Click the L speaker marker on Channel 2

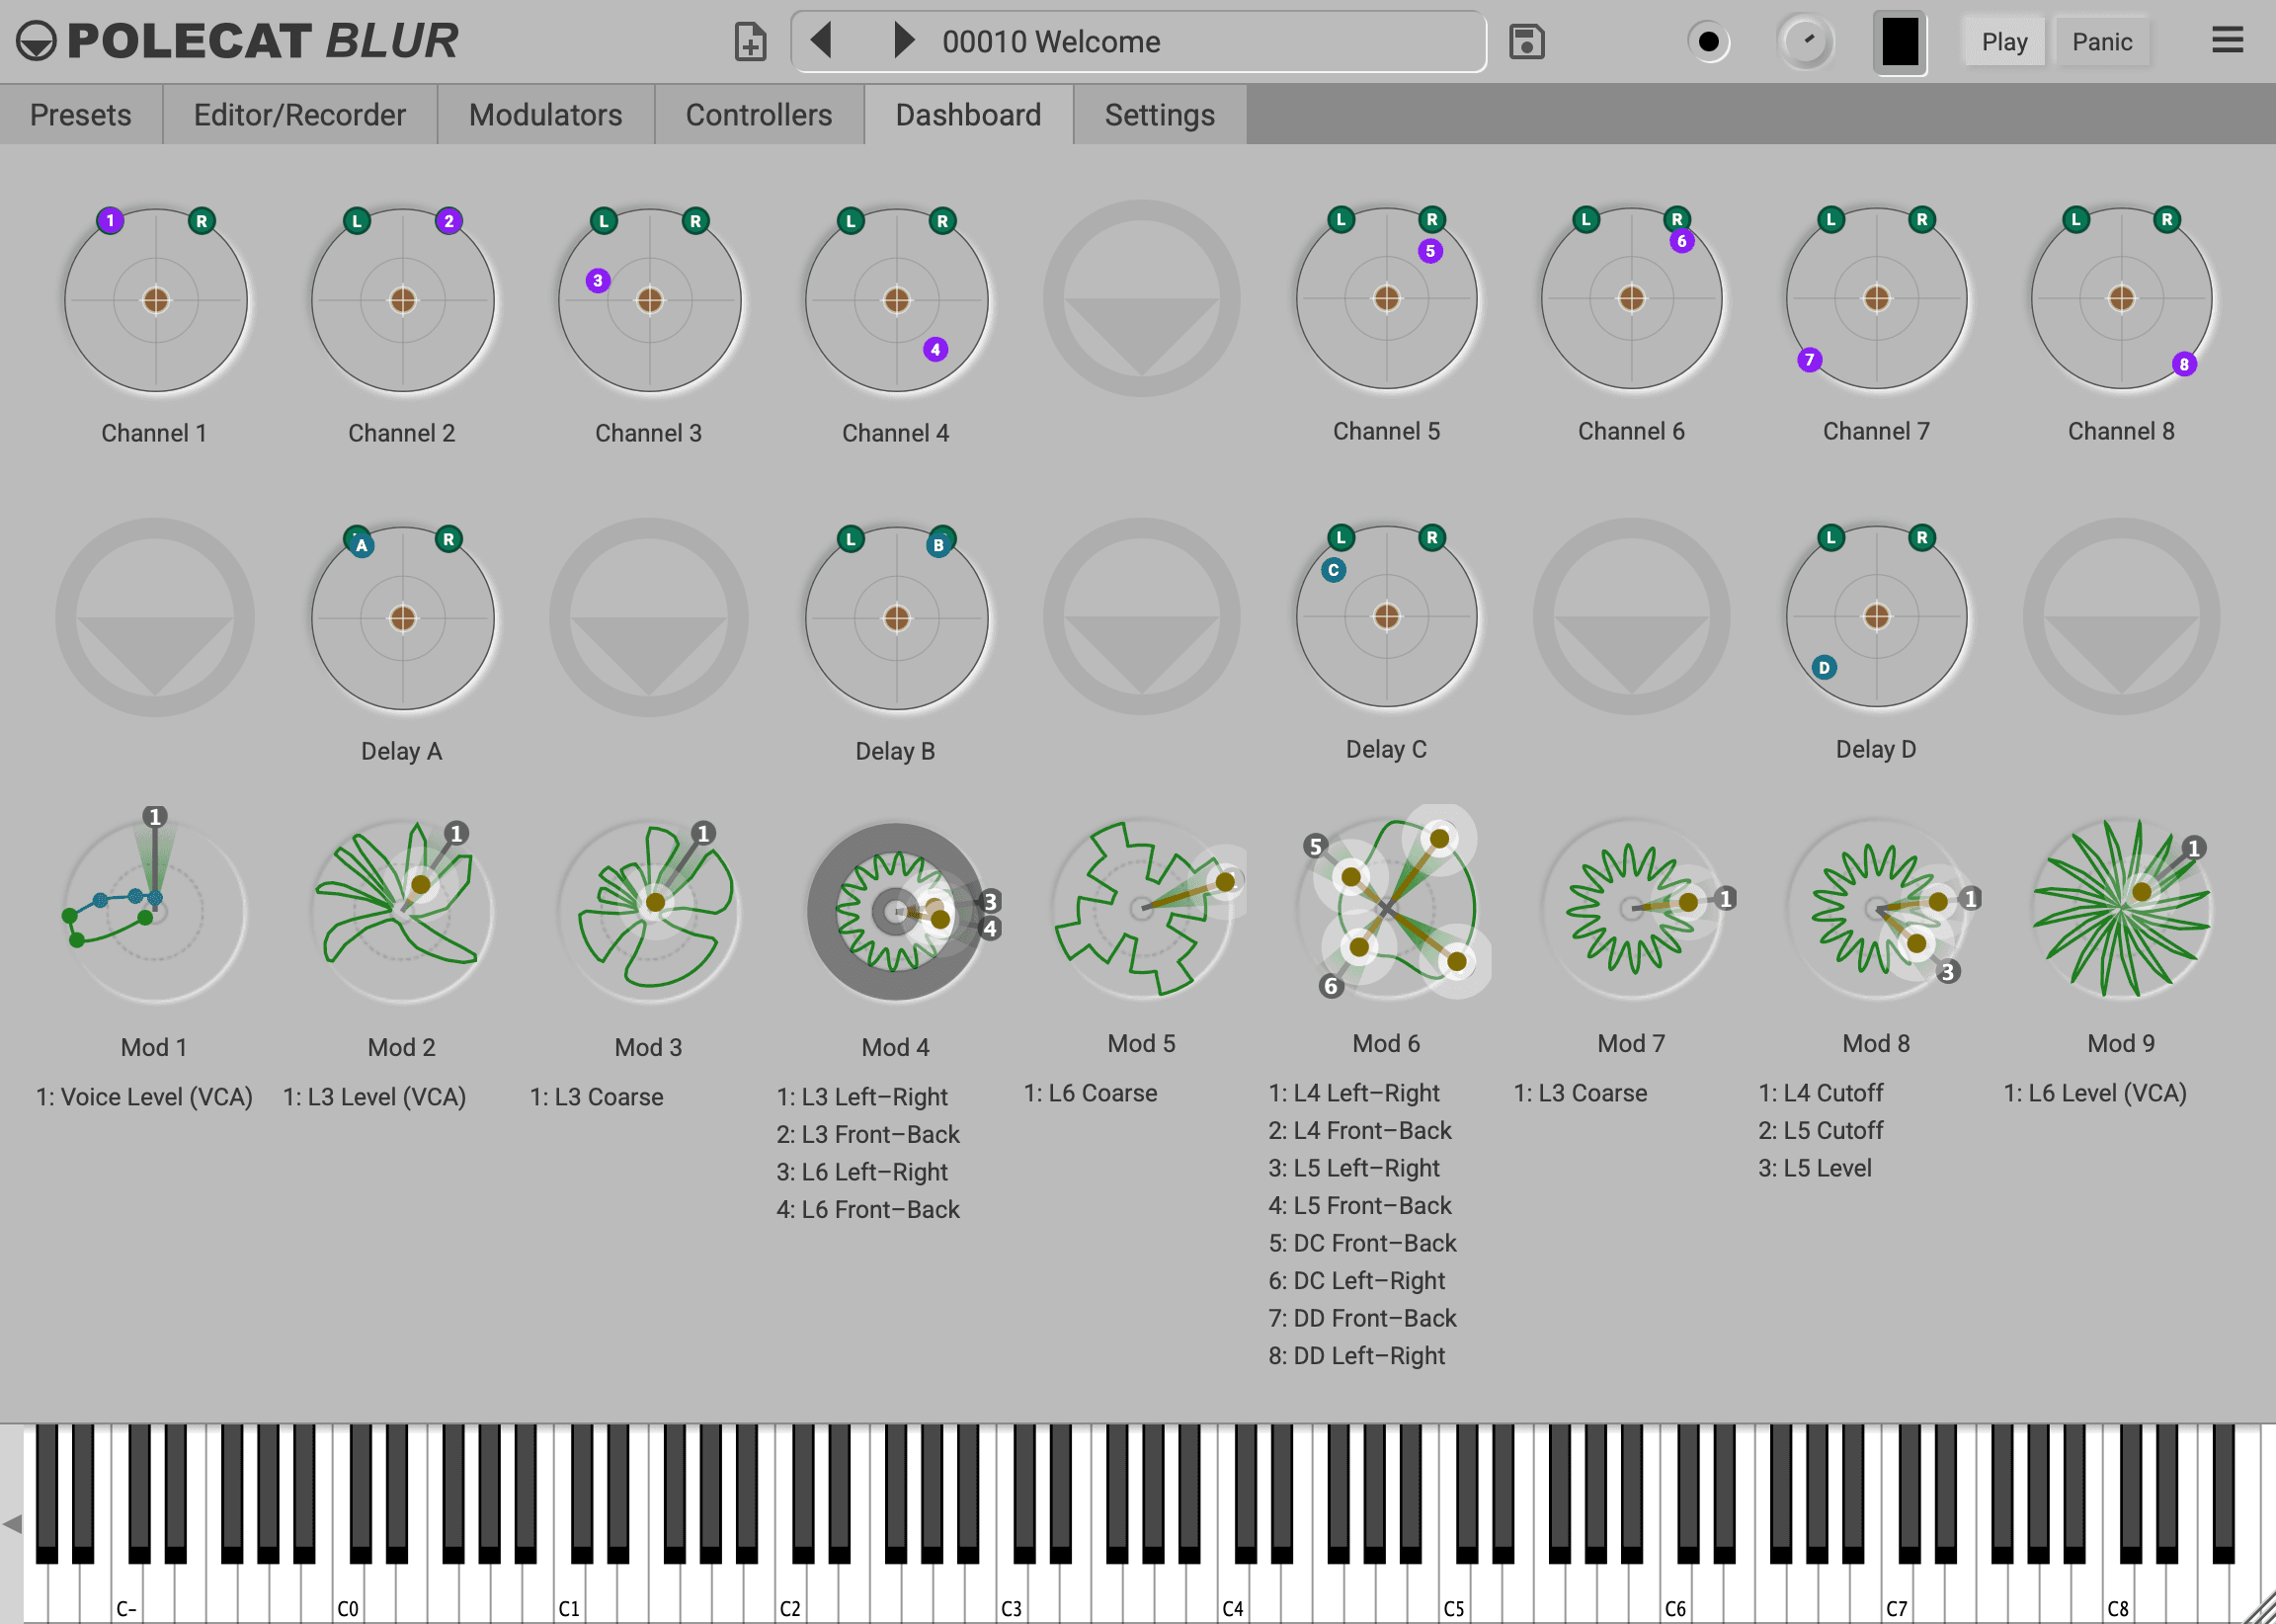point(357,221)
